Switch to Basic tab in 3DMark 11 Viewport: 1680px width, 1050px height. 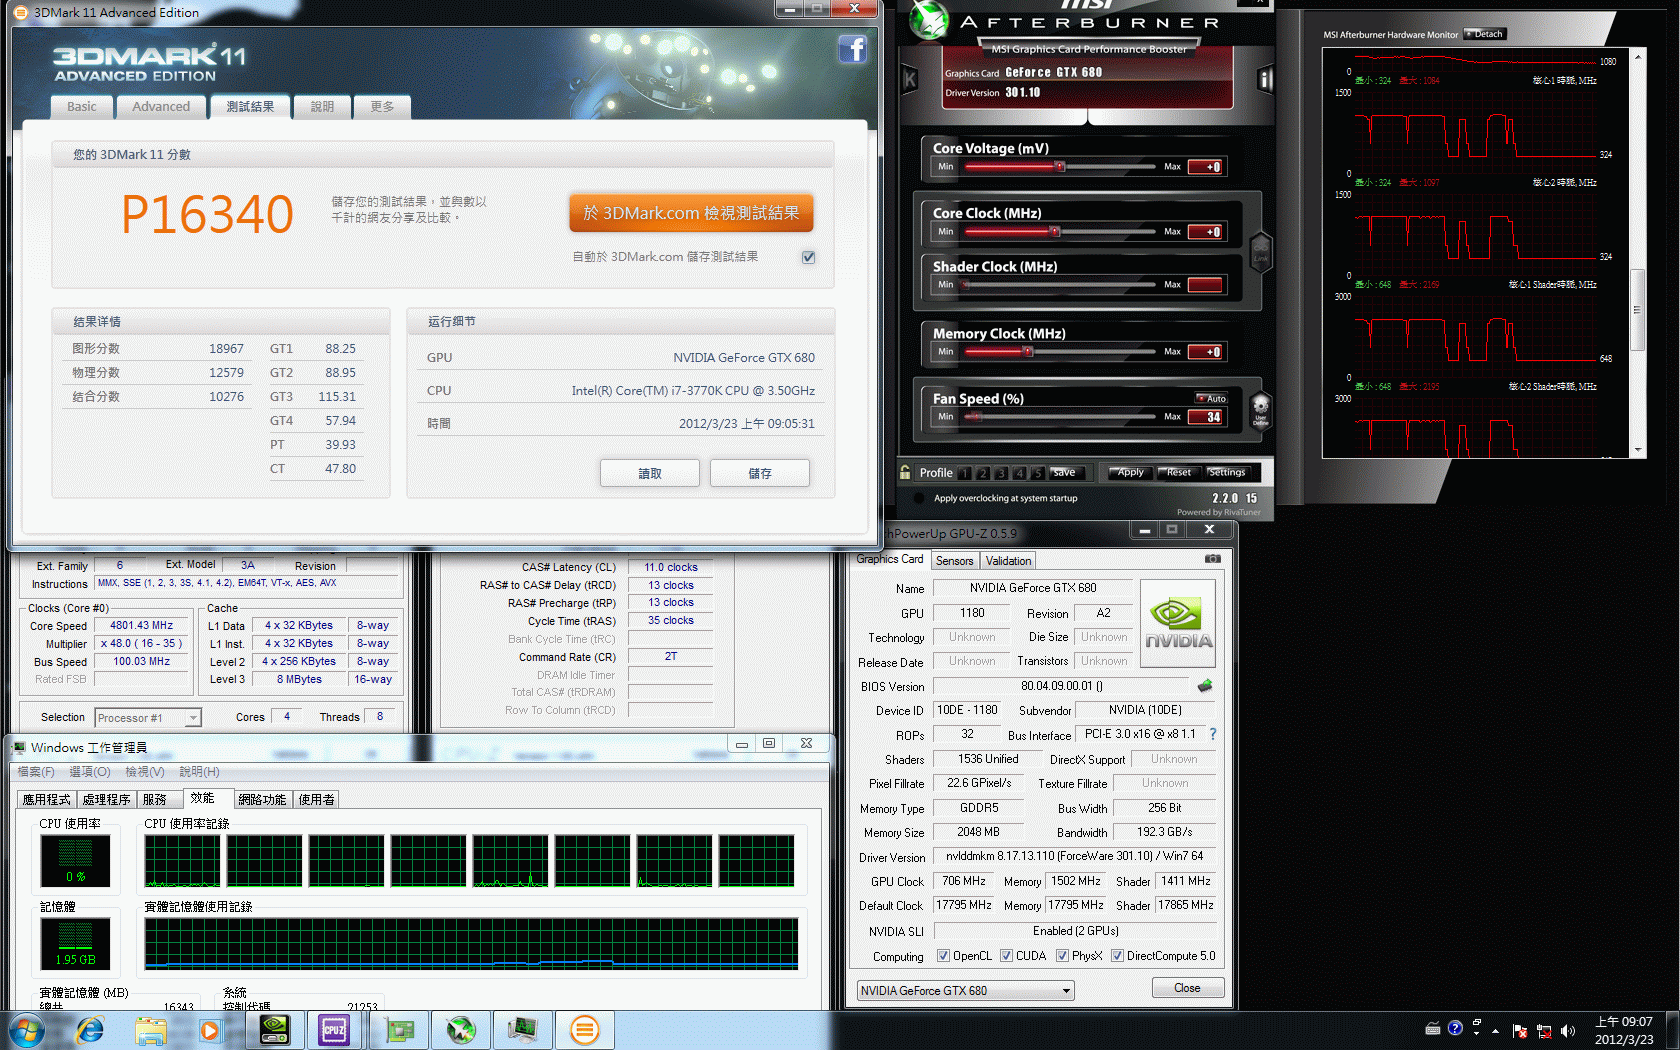tap(82, 107)
